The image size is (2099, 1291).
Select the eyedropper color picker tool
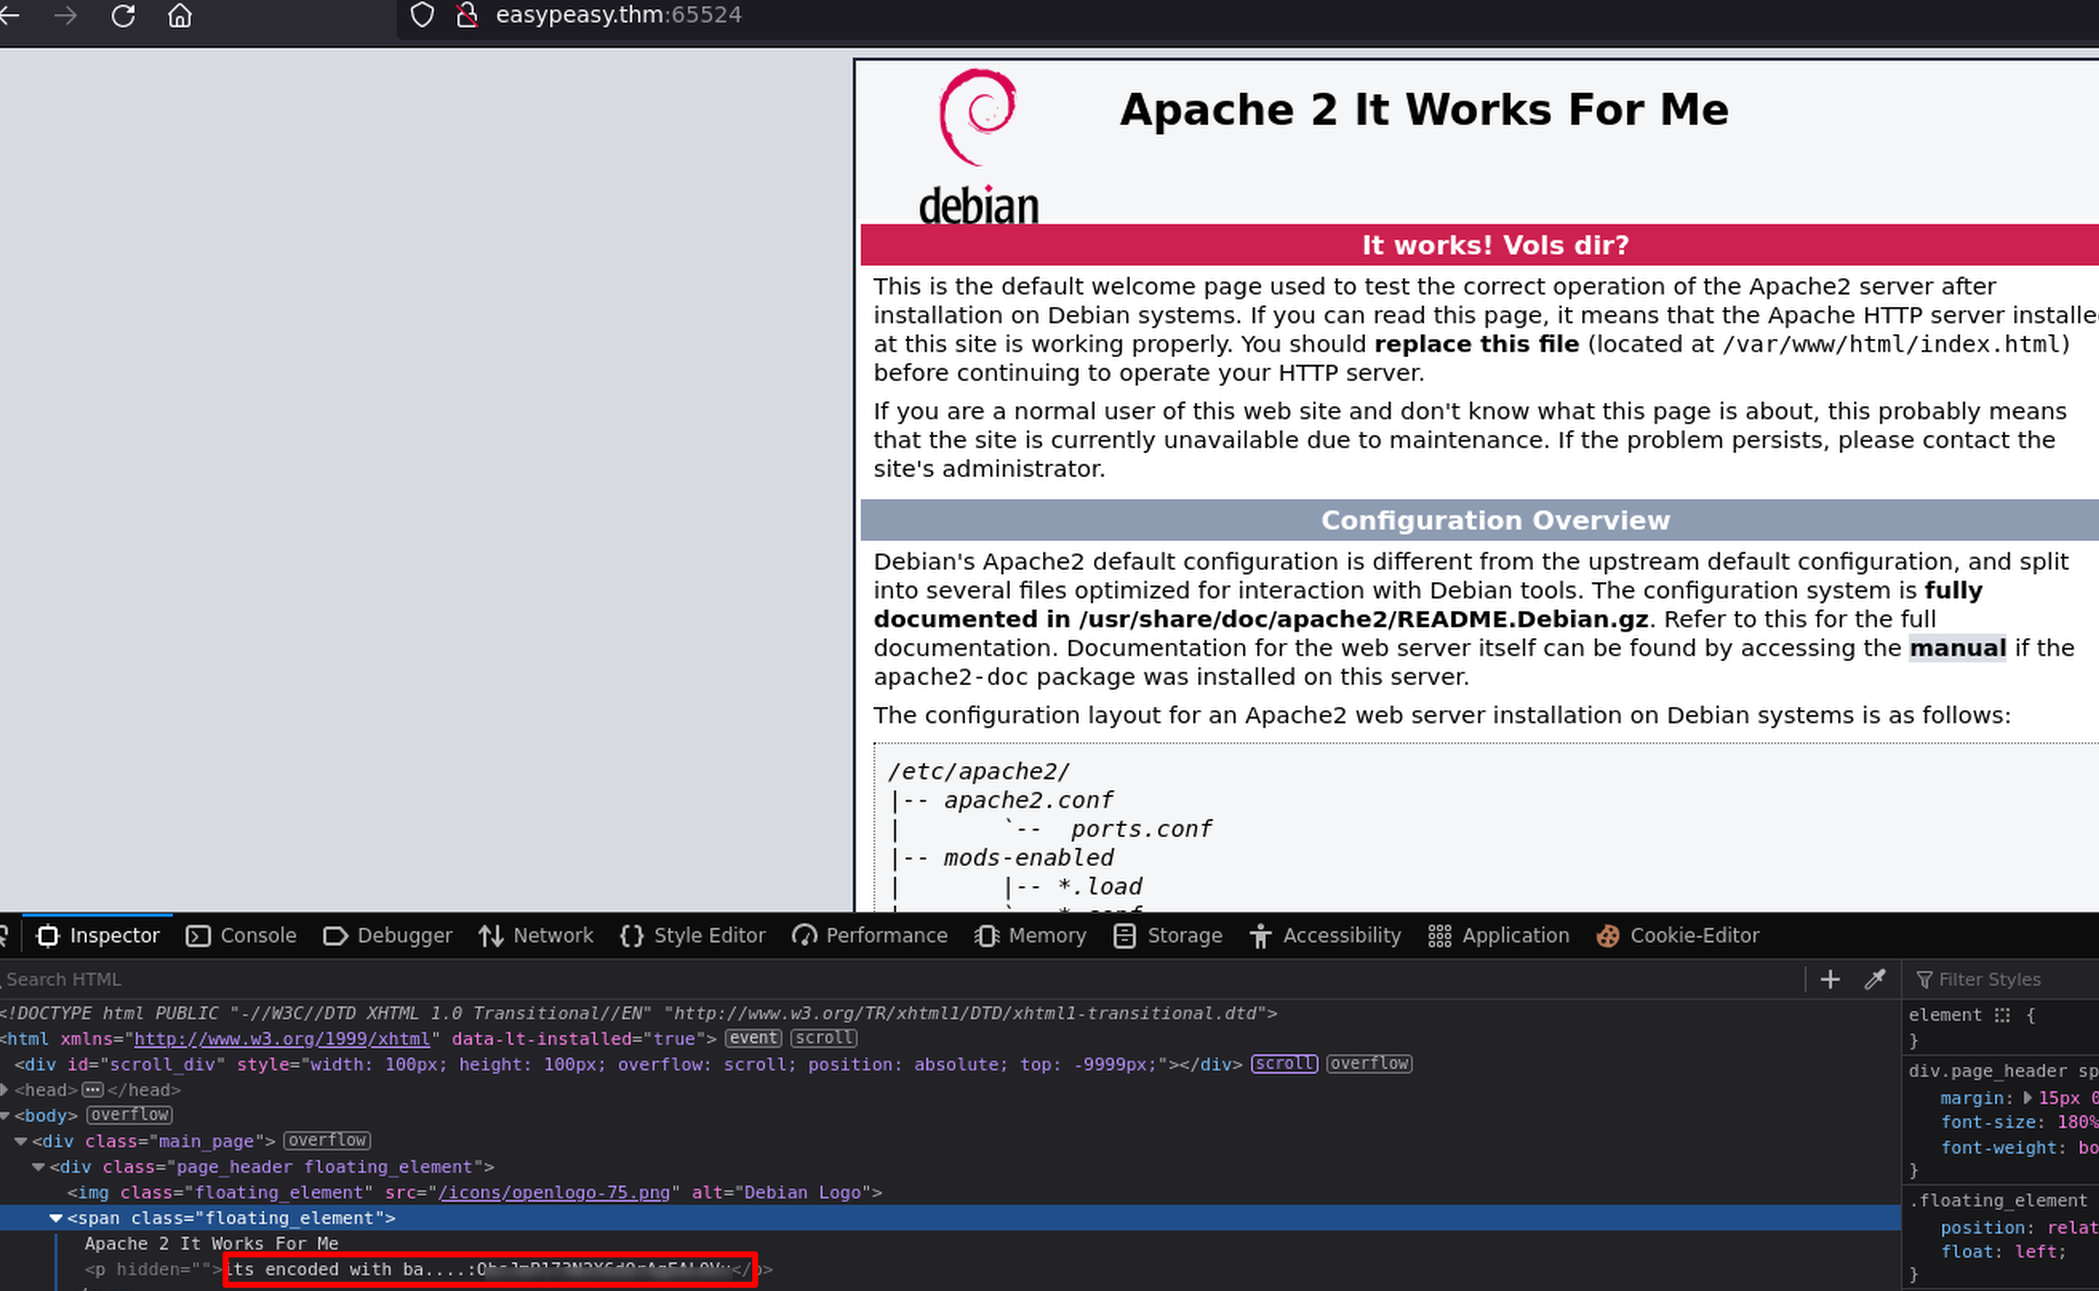click(1875, 980)
